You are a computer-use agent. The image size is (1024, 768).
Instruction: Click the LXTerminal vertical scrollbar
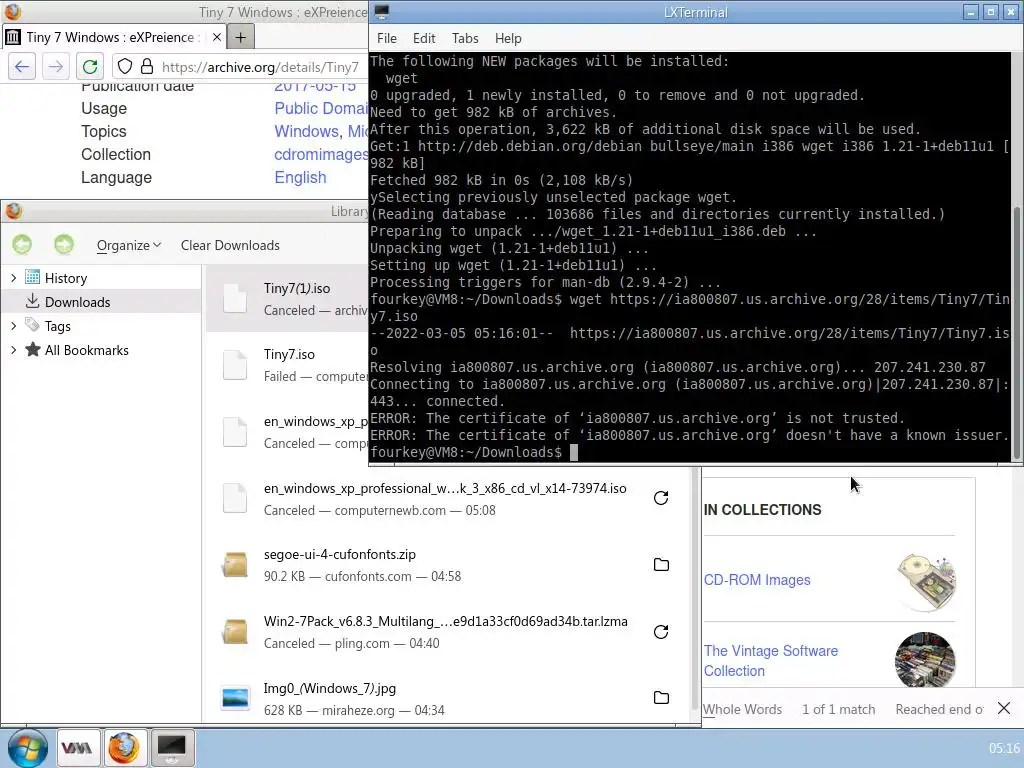pyautogui.click(x=1017, y=333)
